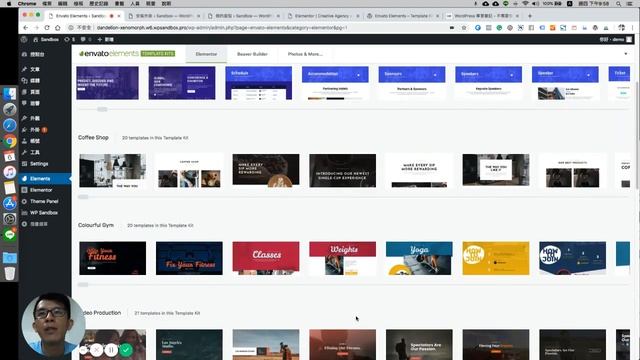Switch to the Elementor tab
Image resolution: width=640 pixels, height=360 pixels.
click(x=206, y=54)
